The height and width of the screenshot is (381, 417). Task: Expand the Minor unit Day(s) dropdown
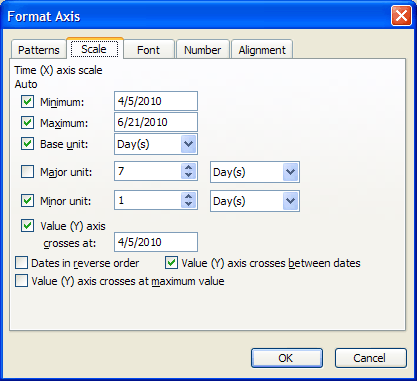pos(290,201)
